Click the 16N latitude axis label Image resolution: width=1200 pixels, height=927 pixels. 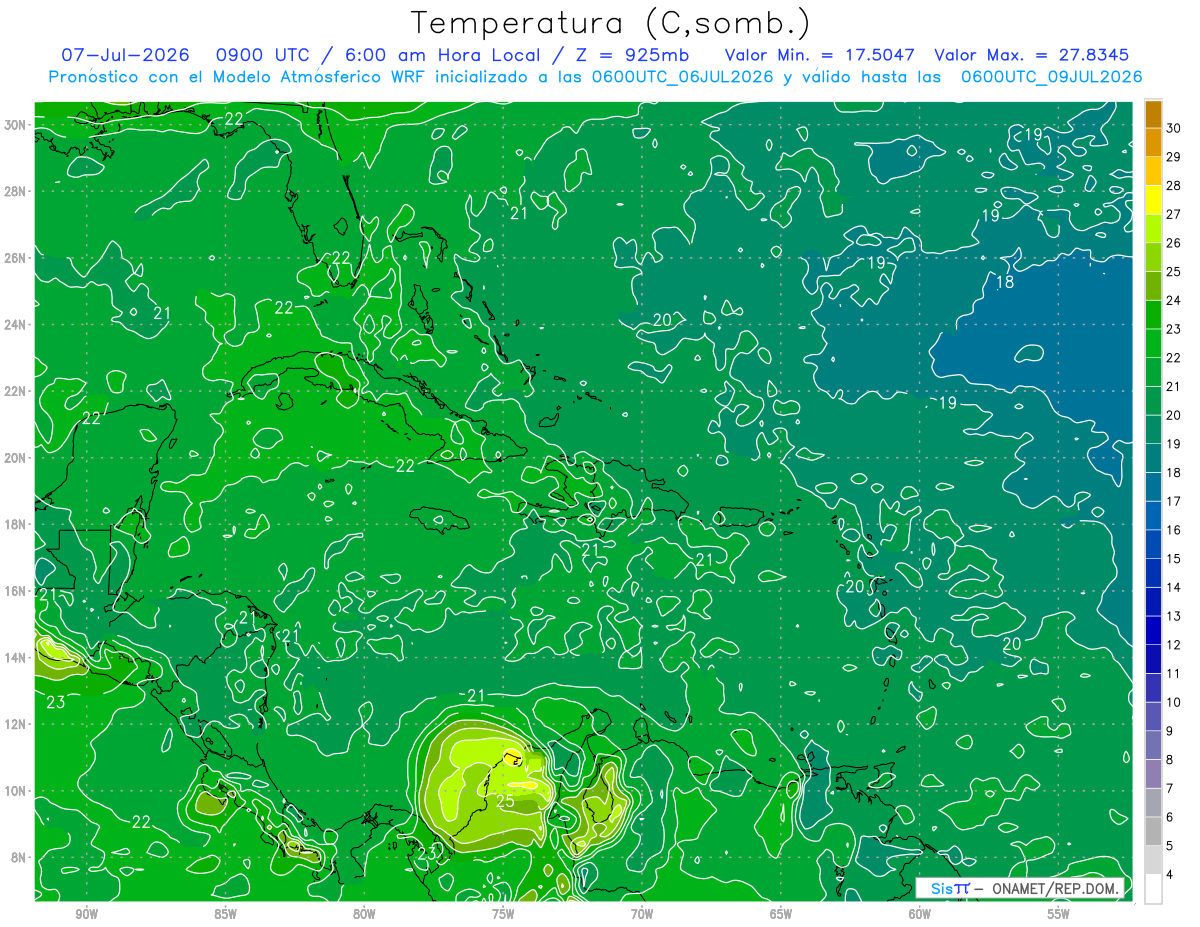[16, 591]
